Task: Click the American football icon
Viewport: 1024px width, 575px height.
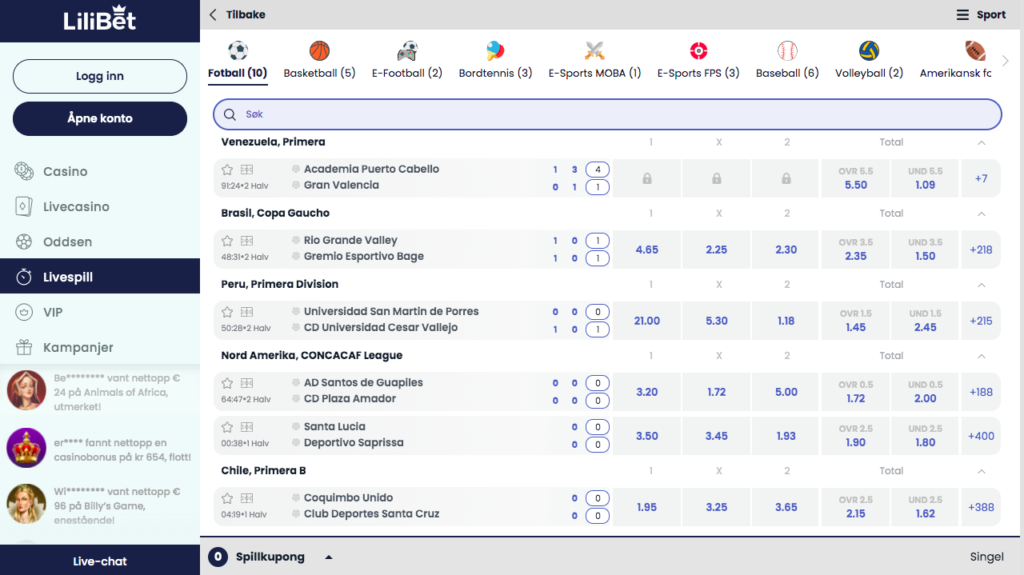Action: [974, 50]
